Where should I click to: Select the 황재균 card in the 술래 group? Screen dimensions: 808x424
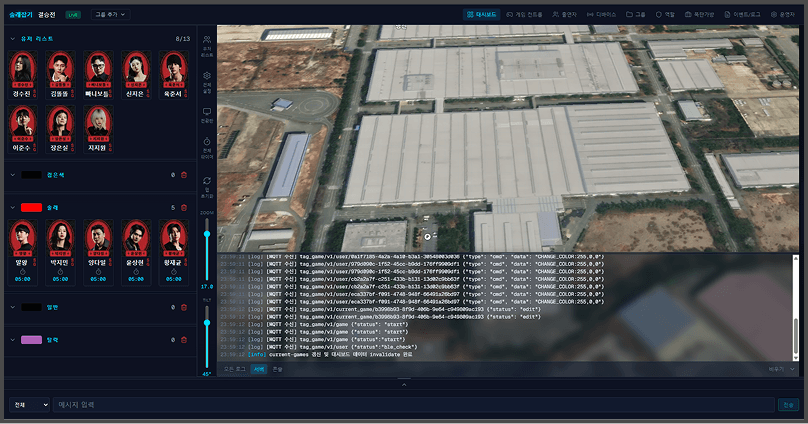pyautogui.click(x=174, y=252)
